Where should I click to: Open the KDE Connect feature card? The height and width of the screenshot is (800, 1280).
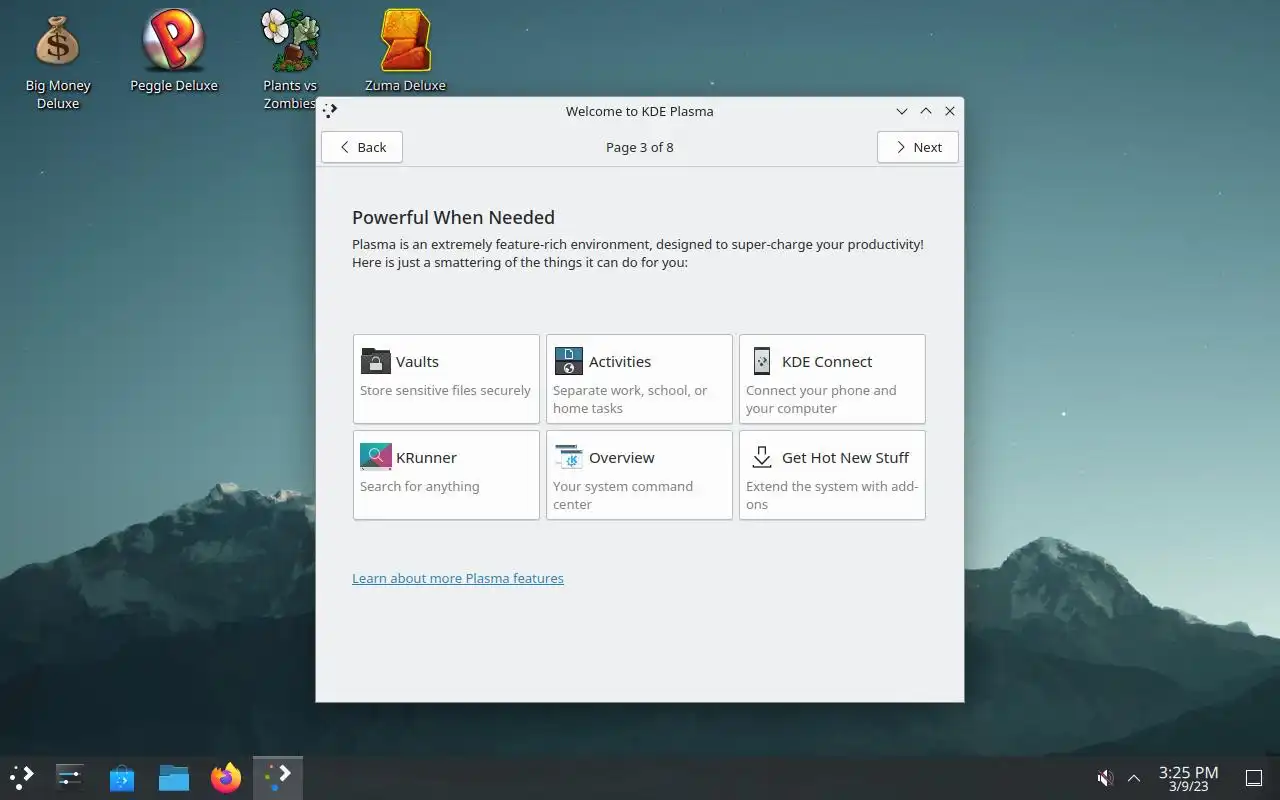pyautogui.click(x=832, y=379)
